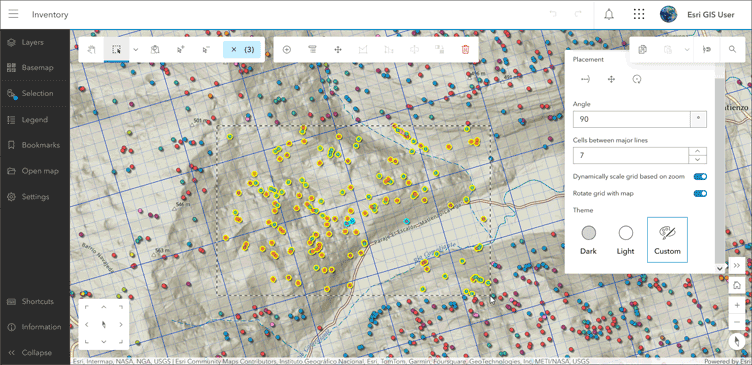The width and height of the screenshot is (752, 365).
Task: Open the hamburger menu beside Inventory
Action: pos(13,14)
